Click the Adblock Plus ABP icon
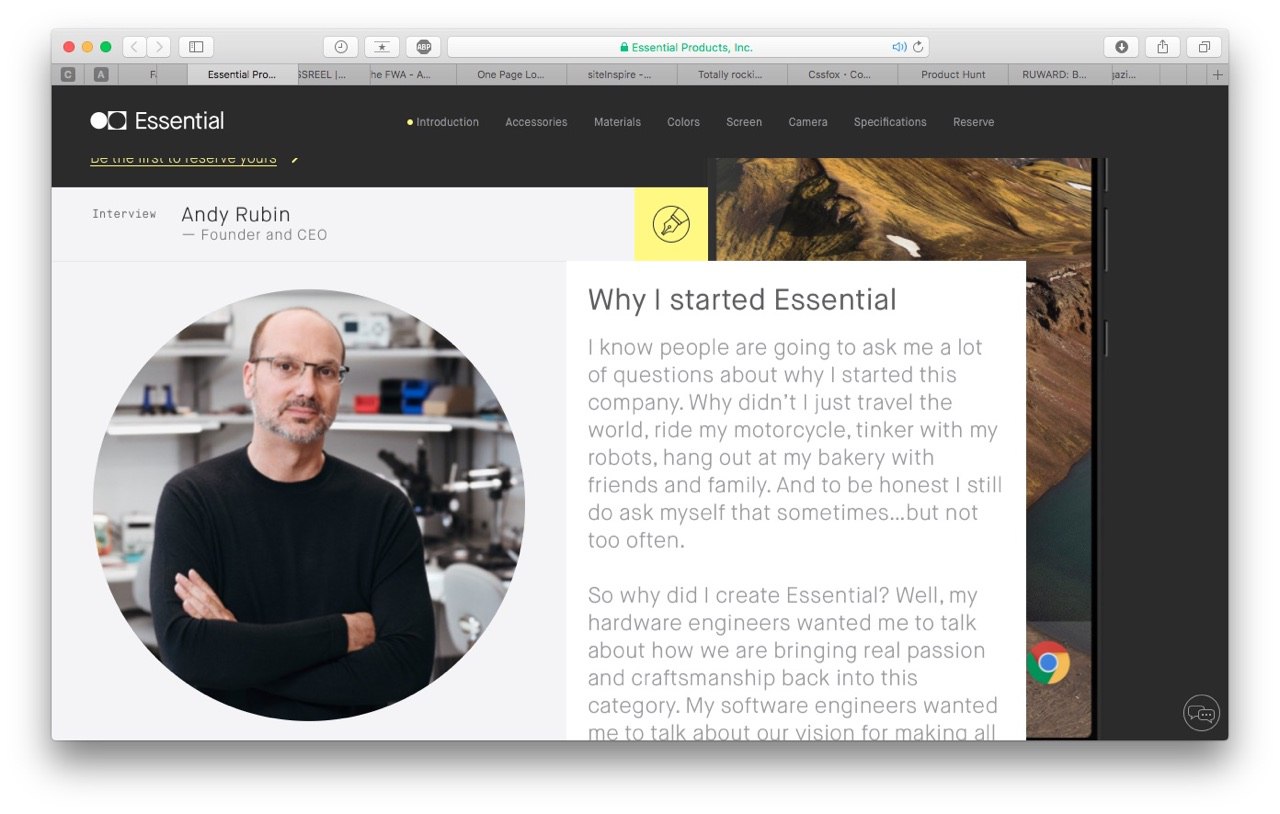The width and height of the screenshot is (1280, 814). point(423,47)
